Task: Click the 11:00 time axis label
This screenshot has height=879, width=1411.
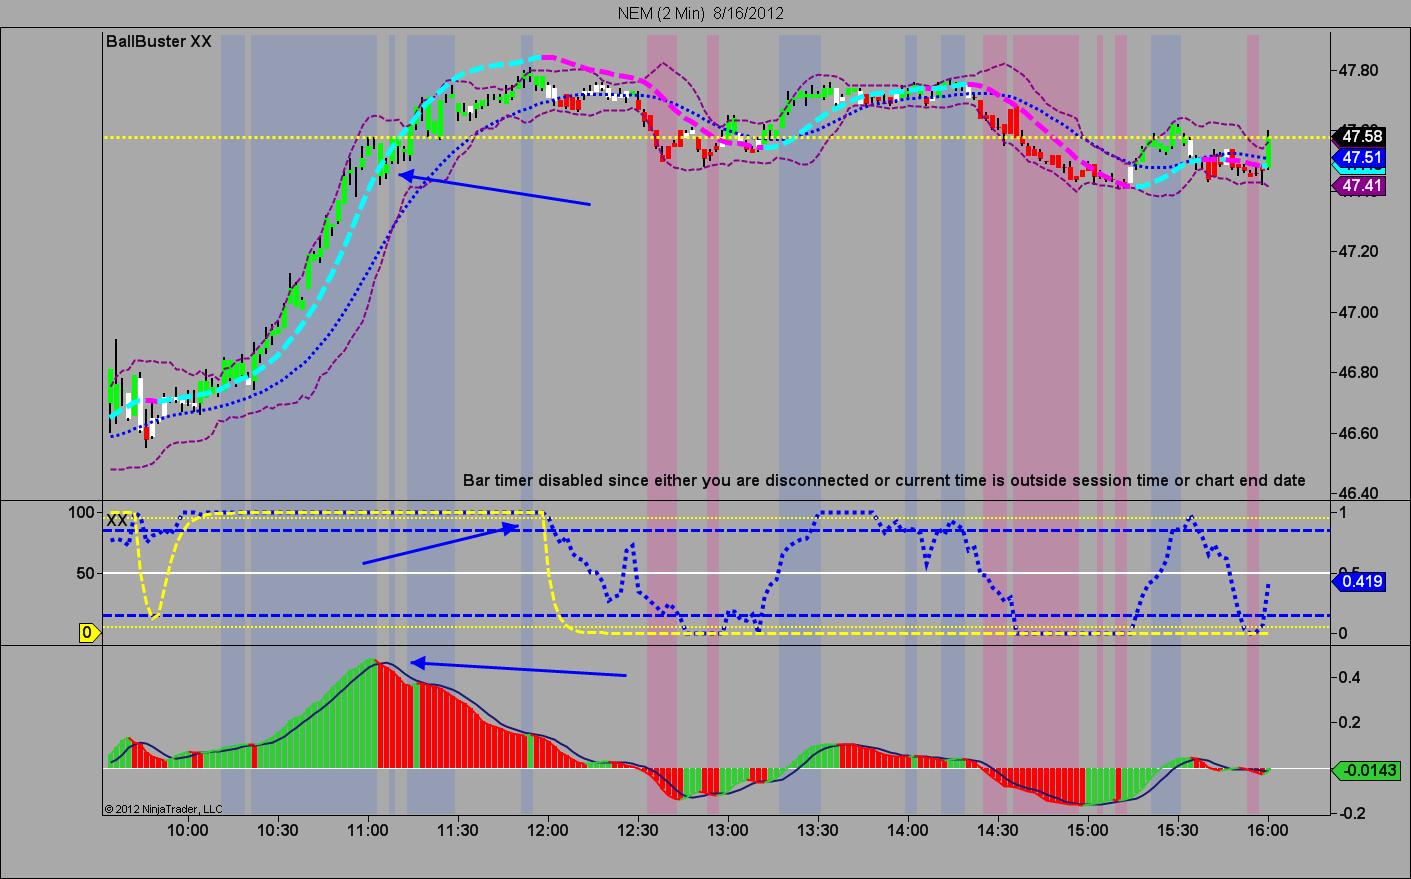Action: [x=367, y=830]
